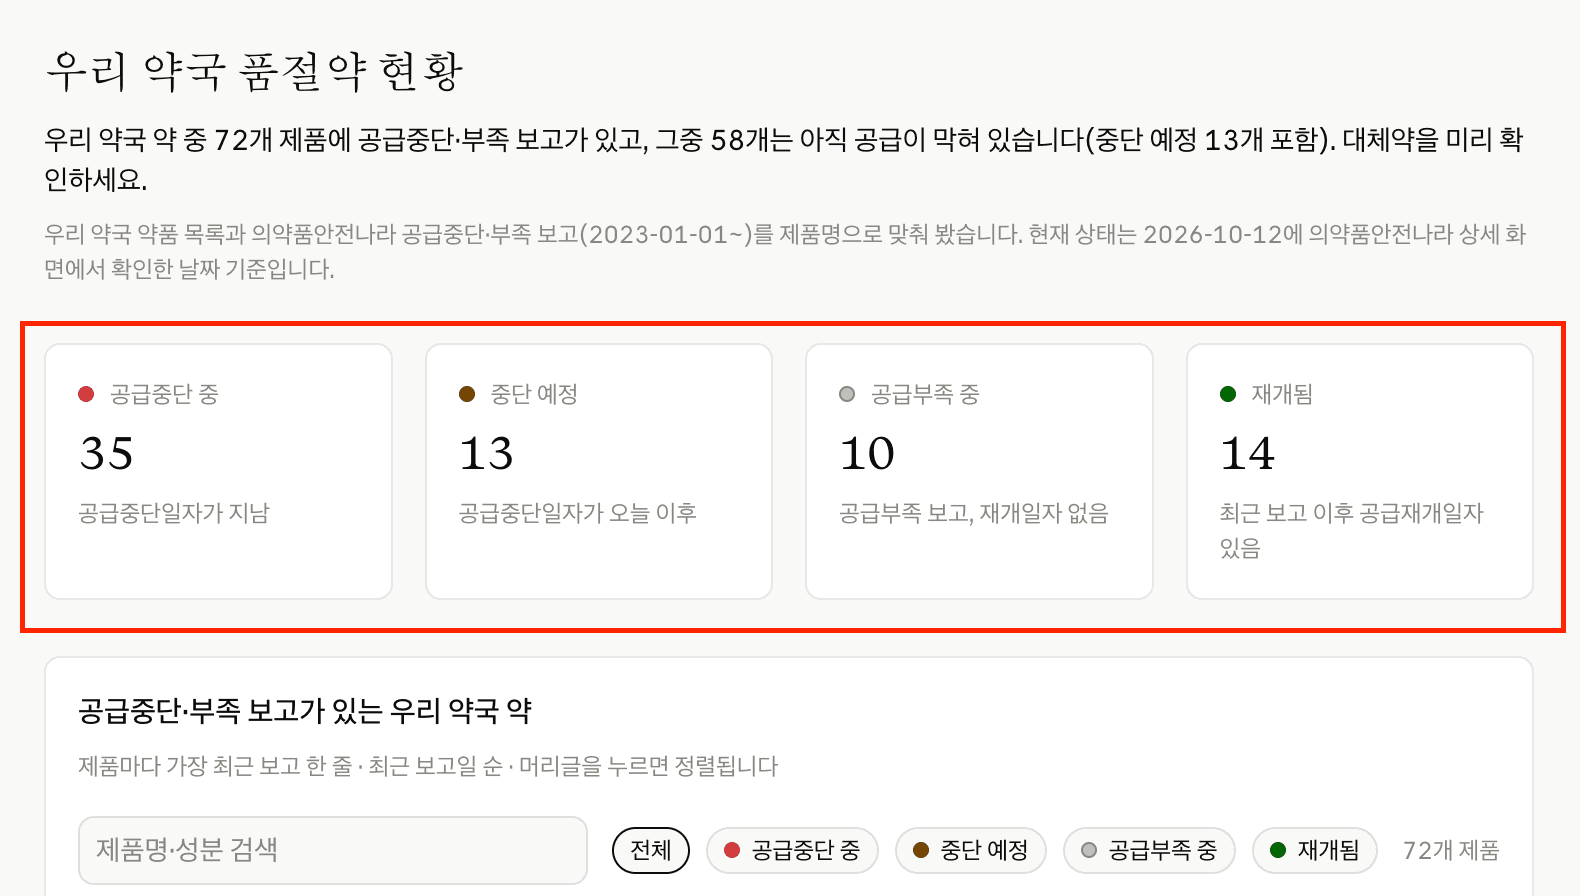Click the gray dot on 공급부족 중 card
Viewport: 1580px width, 896px height.
coord(847,394)
